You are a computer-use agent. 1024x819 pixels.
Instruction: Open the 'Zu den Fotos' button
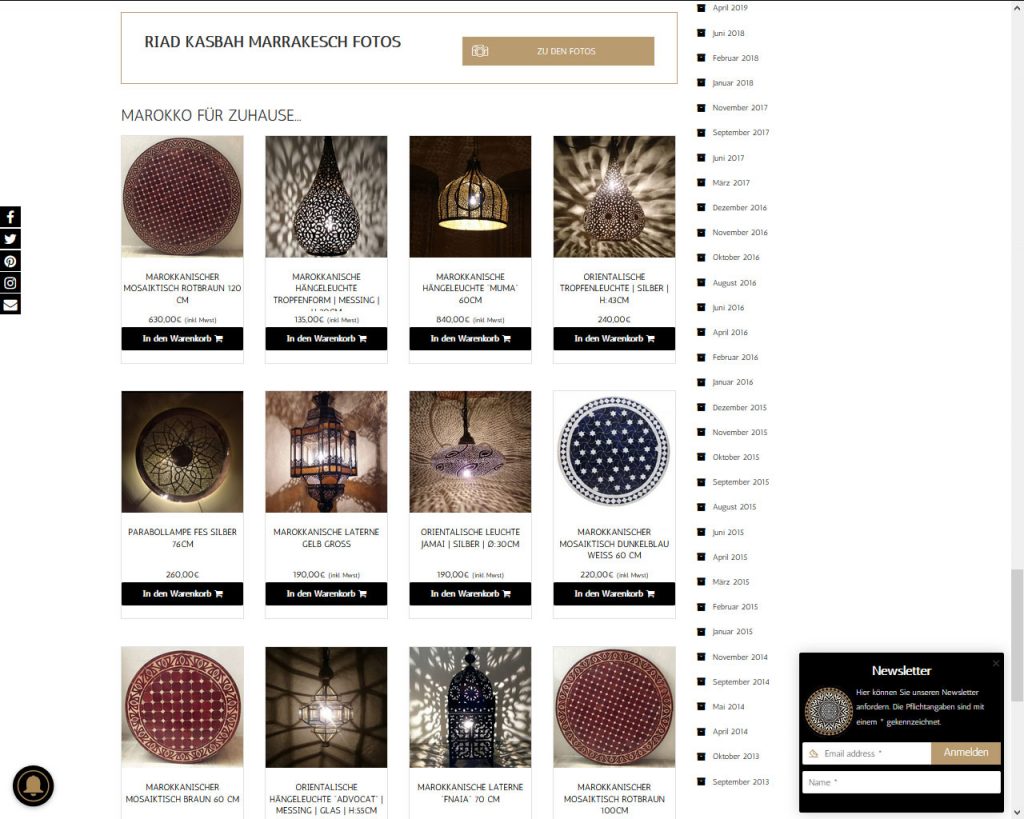coord(558,51)
